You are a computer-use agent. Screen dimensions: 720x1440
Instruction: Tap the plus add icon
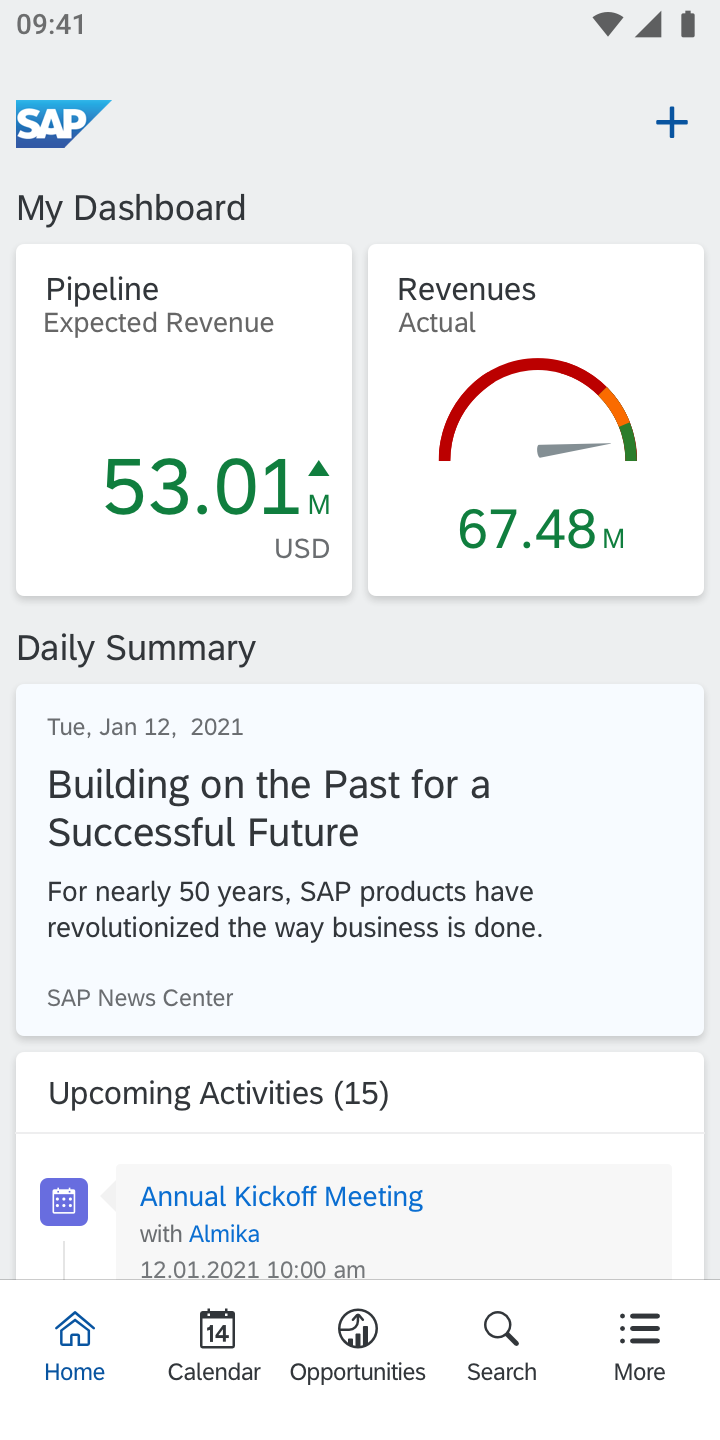672,123
